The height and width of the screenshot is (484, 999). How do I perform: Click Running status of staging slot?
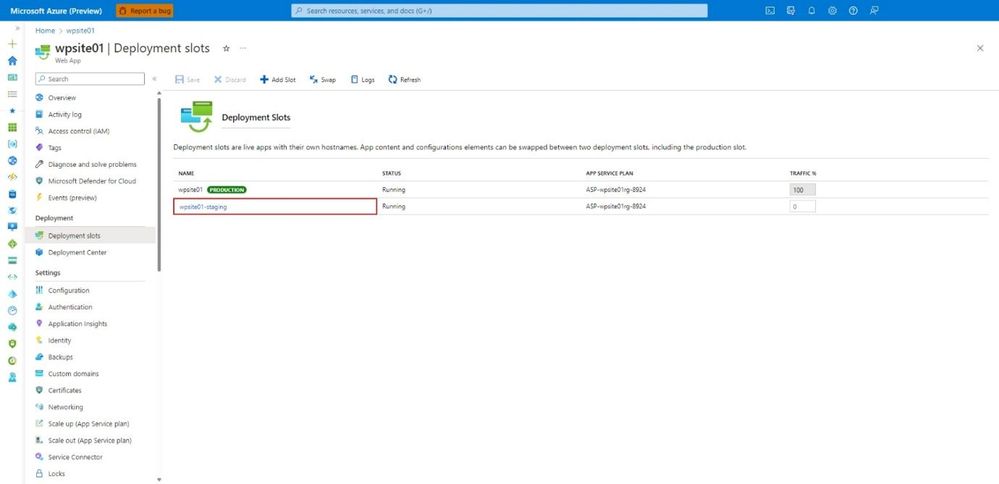click(393, 207)
